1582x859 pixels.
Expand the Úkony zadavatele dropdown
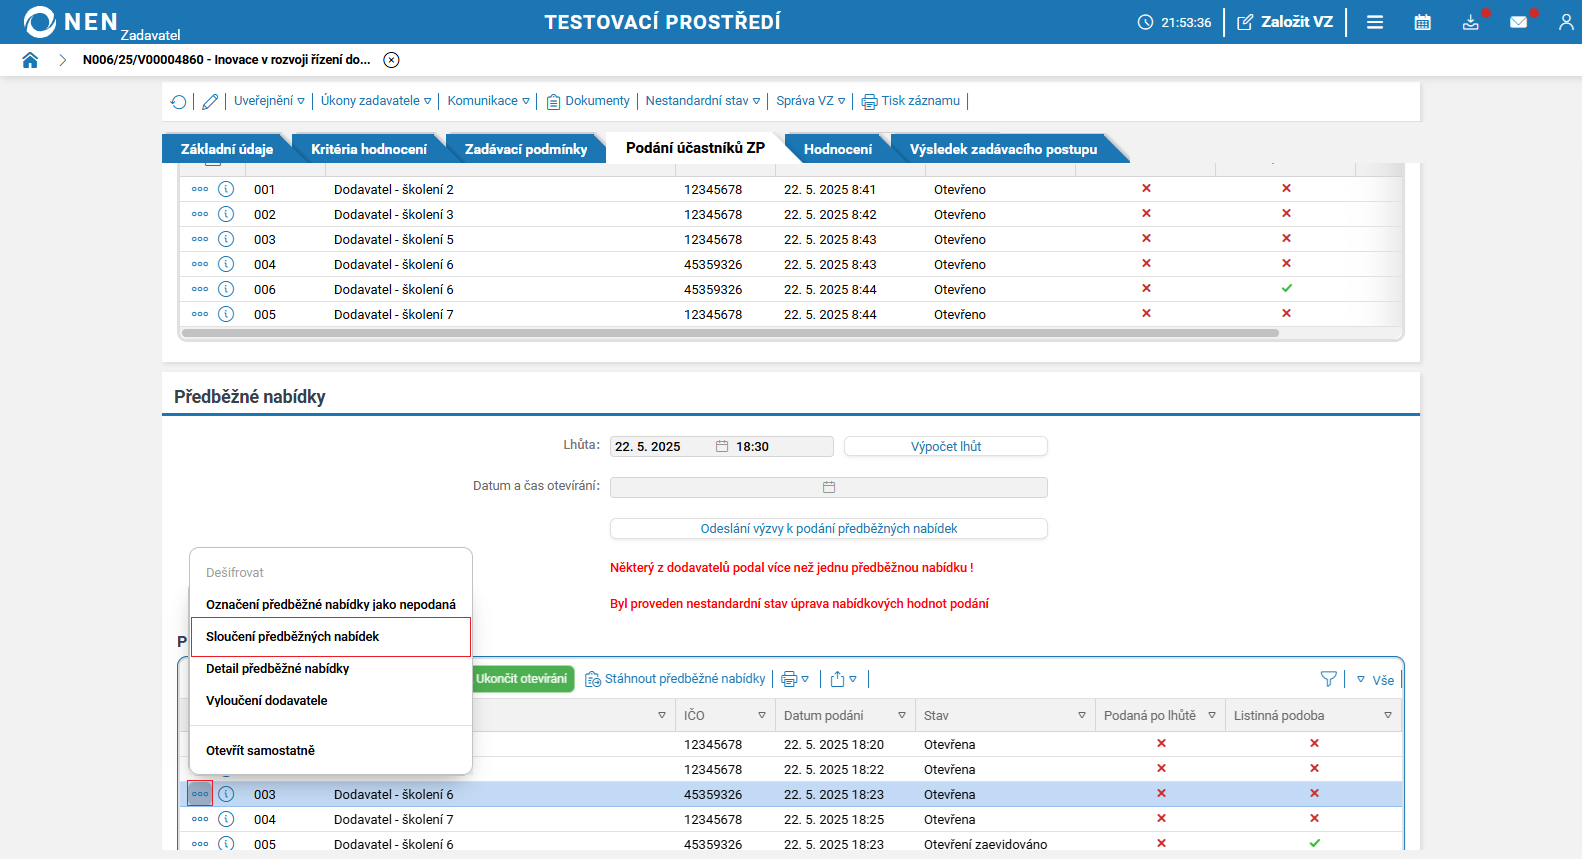click(375, 101)
